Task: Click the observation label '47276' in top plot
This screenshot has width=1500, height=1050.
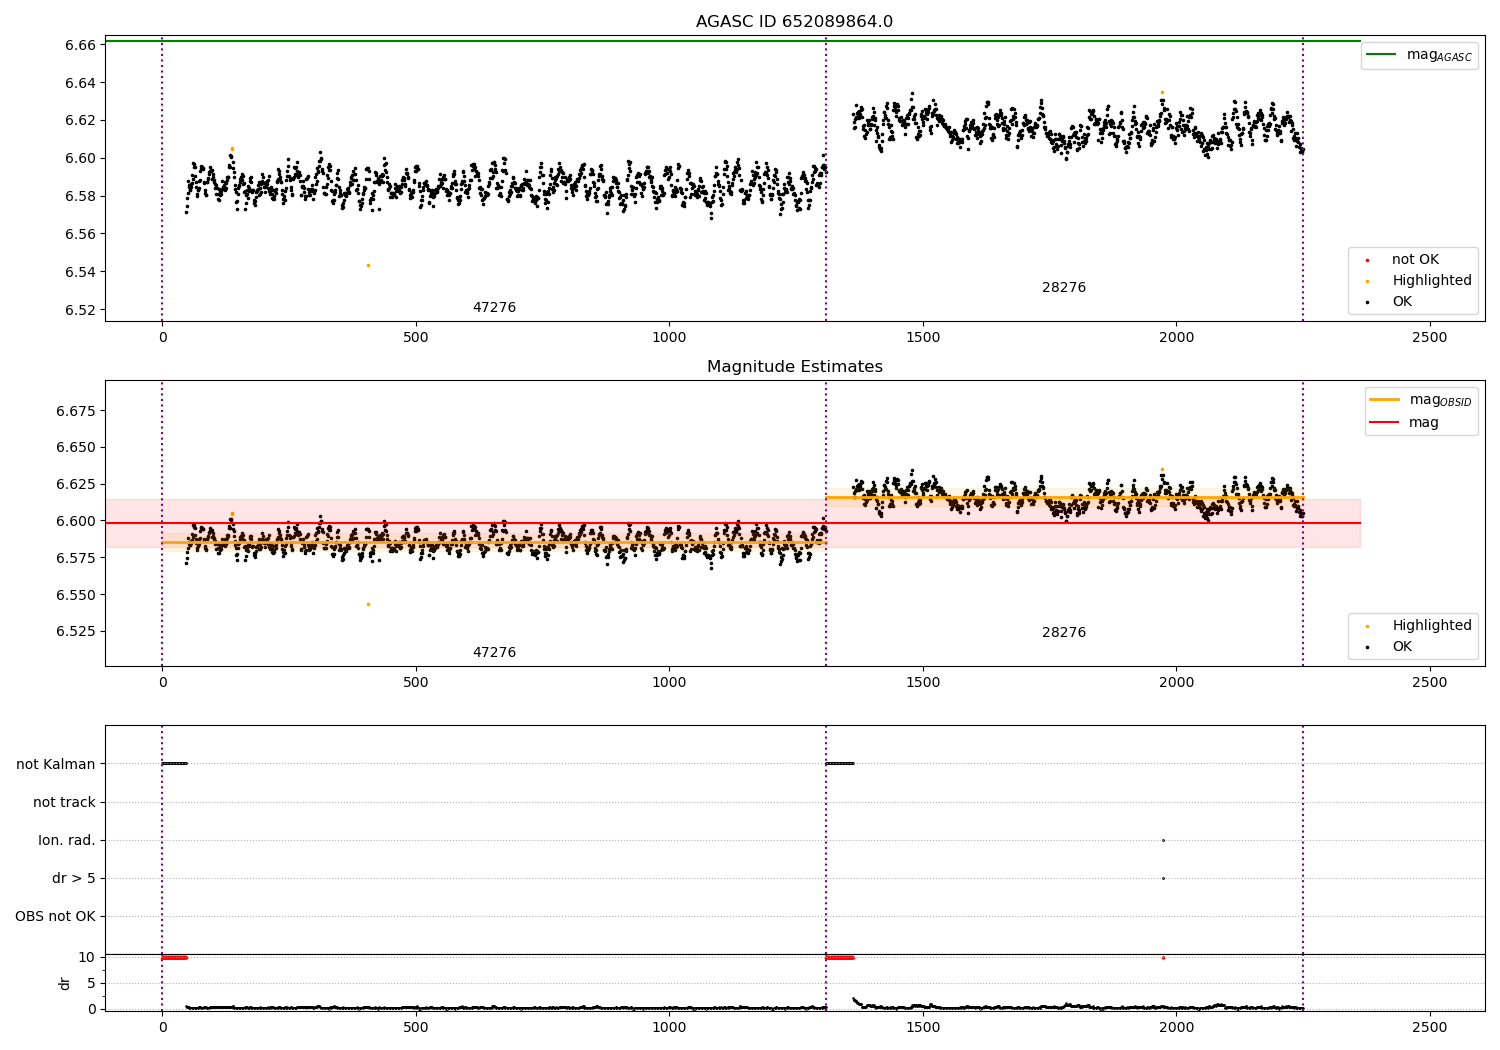Action: pos(494,307)
